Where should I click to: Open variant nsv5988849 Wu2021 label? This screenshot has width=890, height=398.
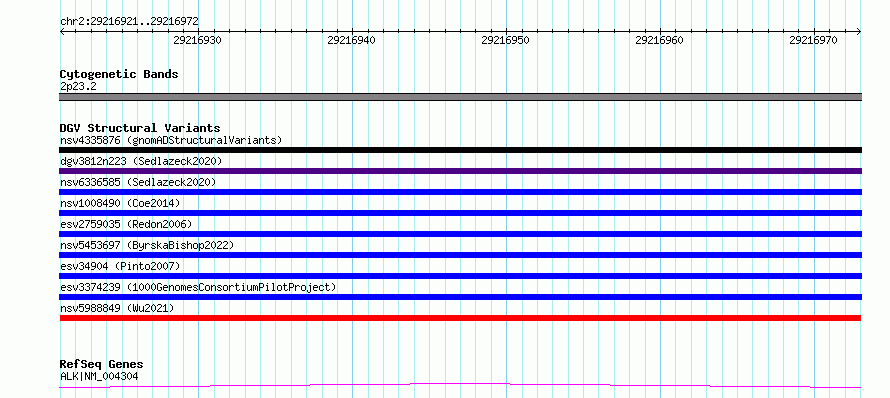coord(117,308)
